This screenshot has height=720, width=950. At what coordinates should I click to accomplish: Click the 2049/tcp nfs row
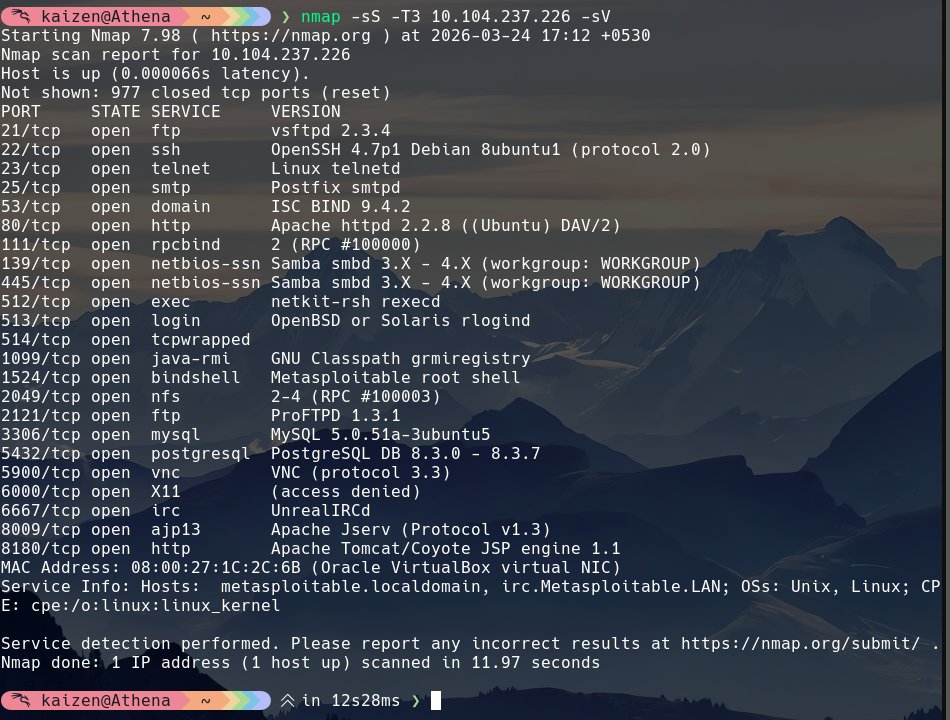pyautogui.click(x=221, y=396)
